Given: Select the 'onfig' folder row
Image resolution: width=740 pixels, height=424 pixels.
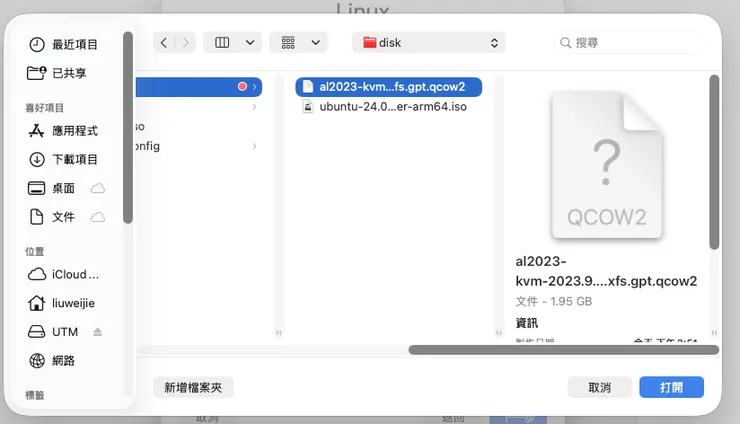Looking at the screenshot, I should 199,146.
